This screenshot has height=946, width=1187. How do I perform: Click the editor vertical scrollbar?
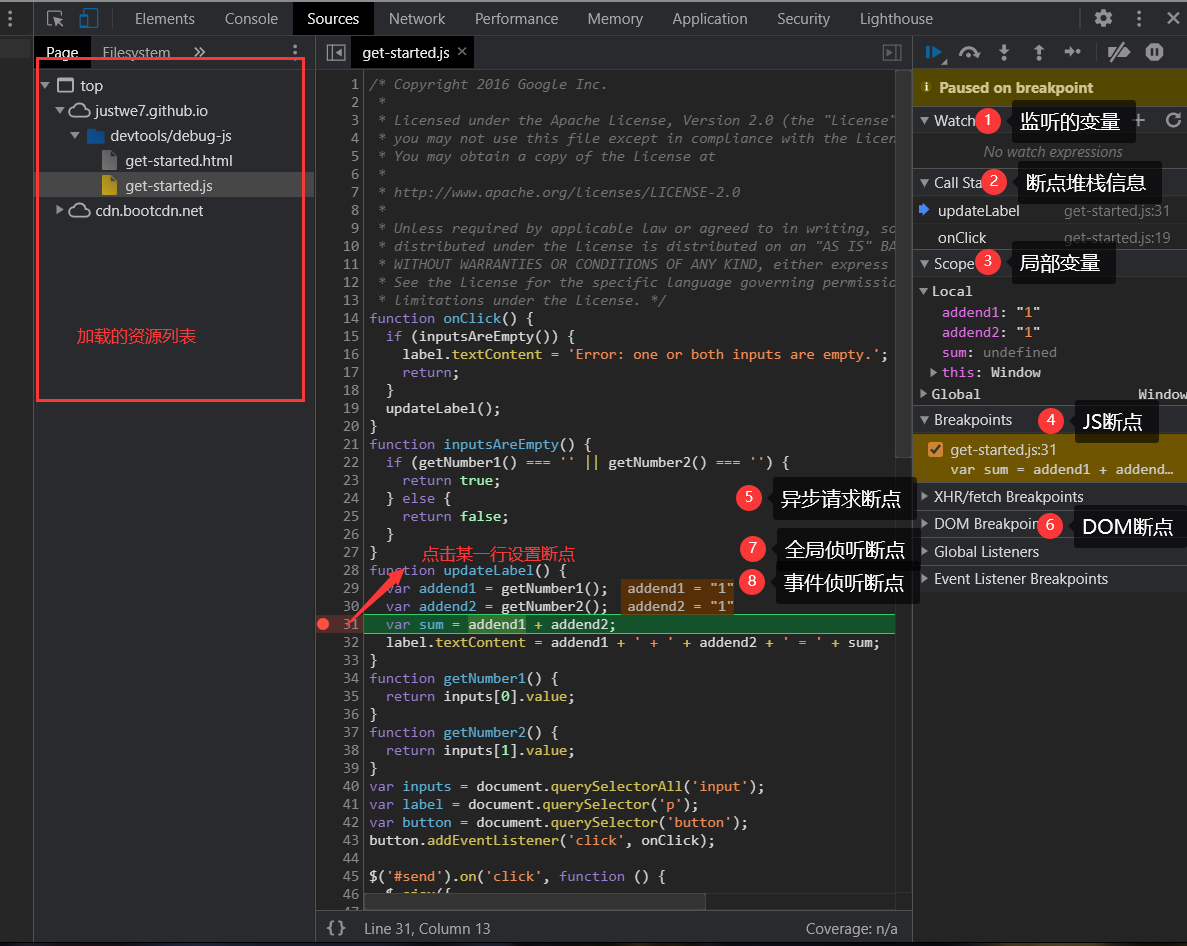click(903, 263)
